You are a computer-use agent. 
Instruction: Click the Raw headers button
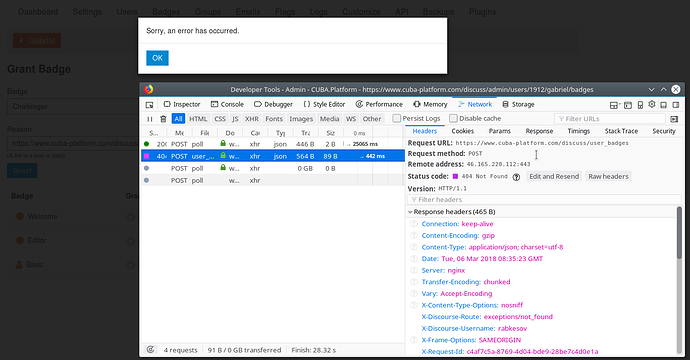[608, 176]
